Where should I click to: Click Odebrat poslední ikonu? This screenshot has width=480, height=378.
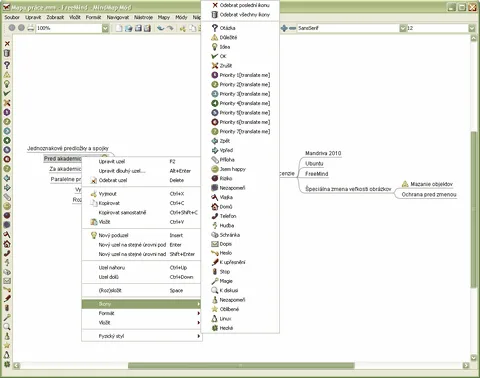click(x=240, y=5)
